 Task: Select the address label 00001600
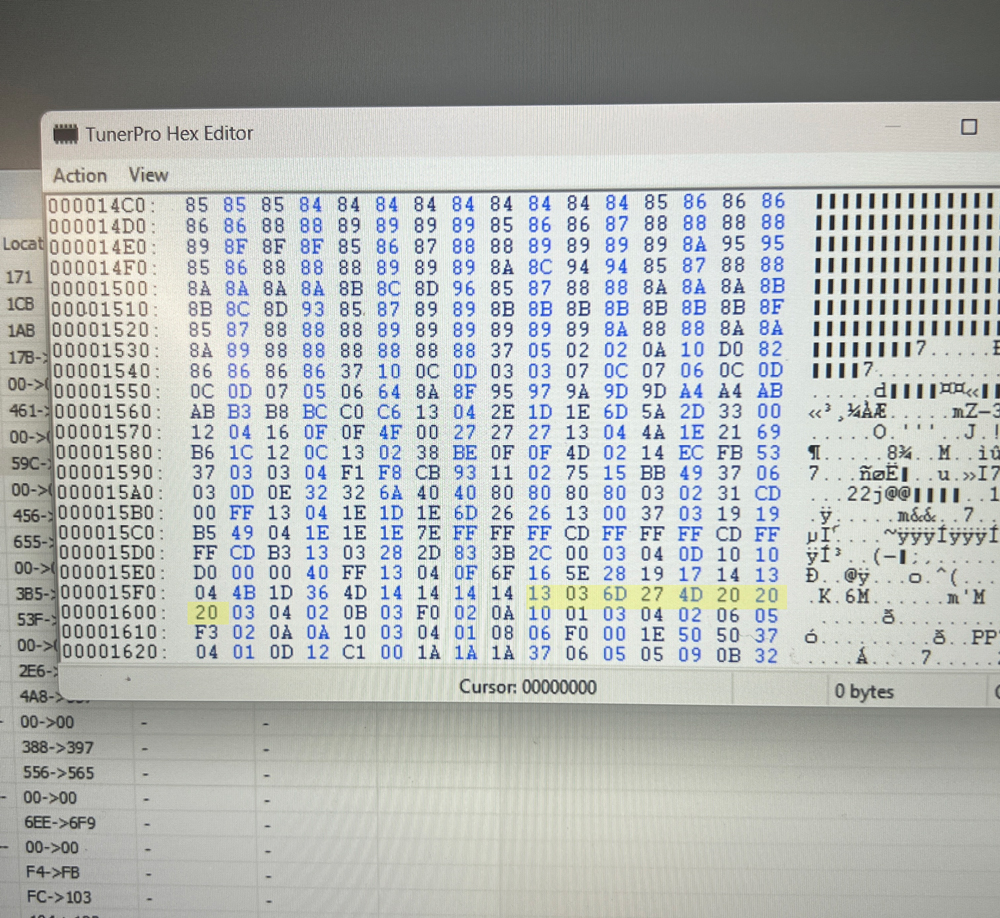(104, 613)
